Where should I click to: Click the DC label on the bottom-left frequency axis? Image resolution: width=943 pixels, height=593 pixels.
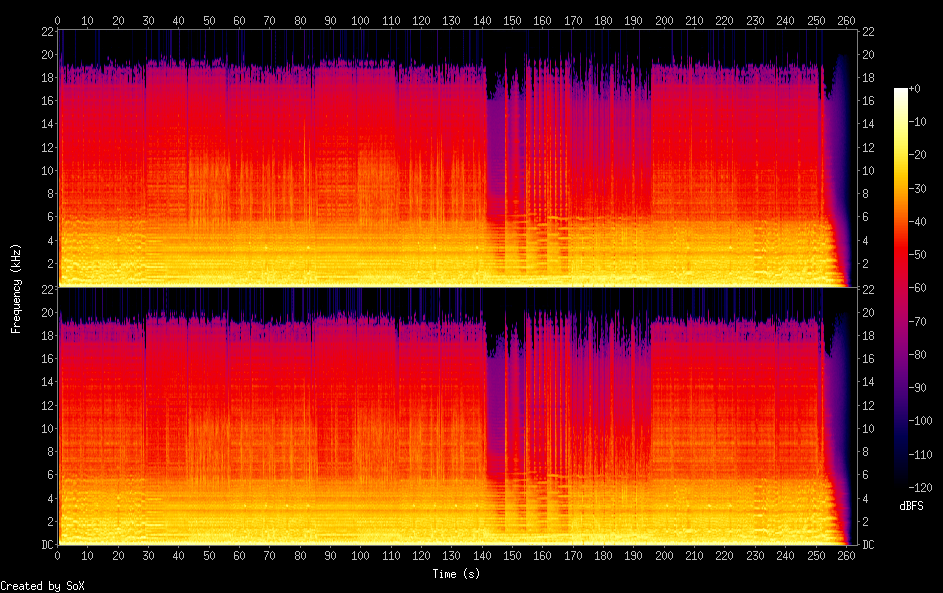click(47, 545)
